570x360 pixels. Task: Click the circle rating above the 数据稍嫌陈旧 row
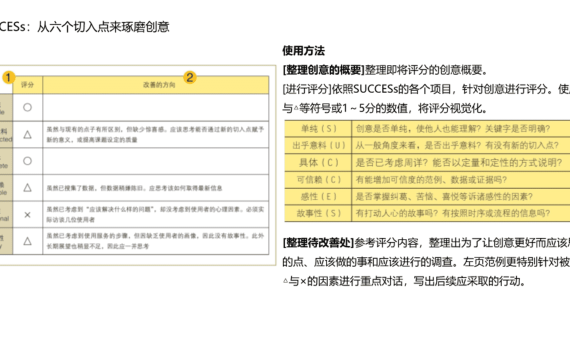coord(27,161)
